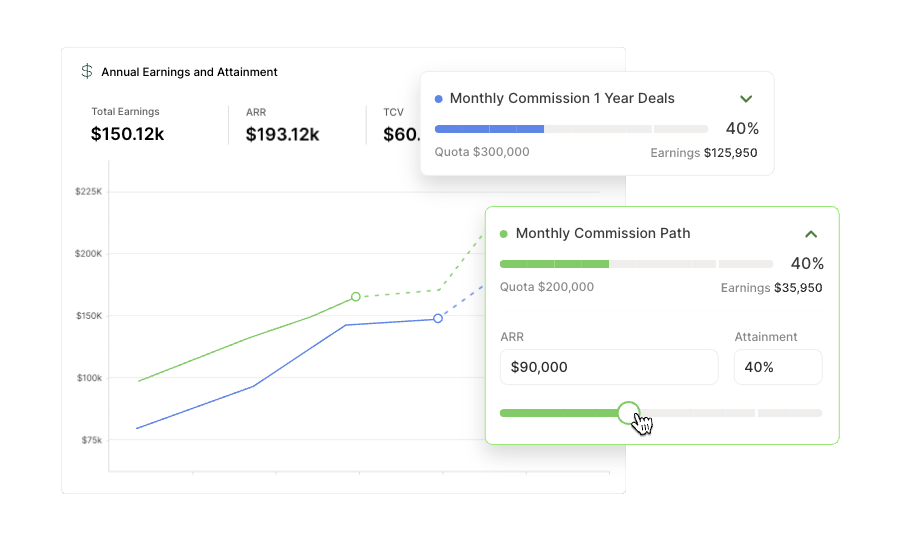The width and height of the screenshot is (900, 540).
Task: Click the Annual Earnings and Attainment title
Action: (x=189, y=72)
